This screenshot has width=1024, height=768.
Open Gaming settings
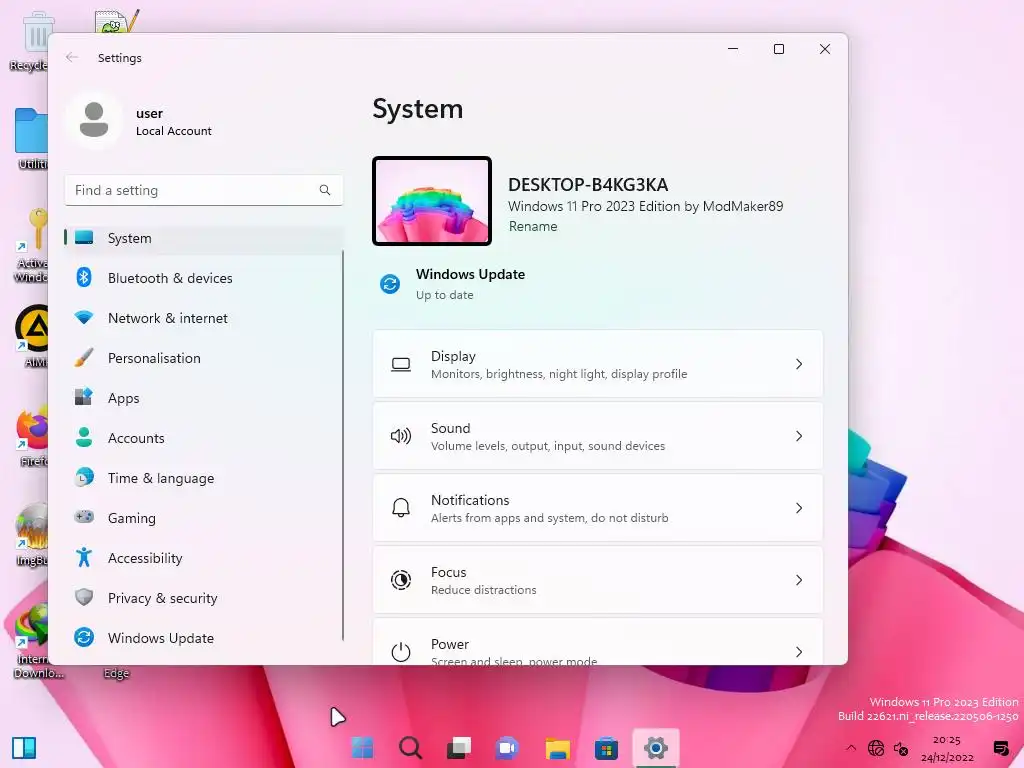(x=204, y=518)
